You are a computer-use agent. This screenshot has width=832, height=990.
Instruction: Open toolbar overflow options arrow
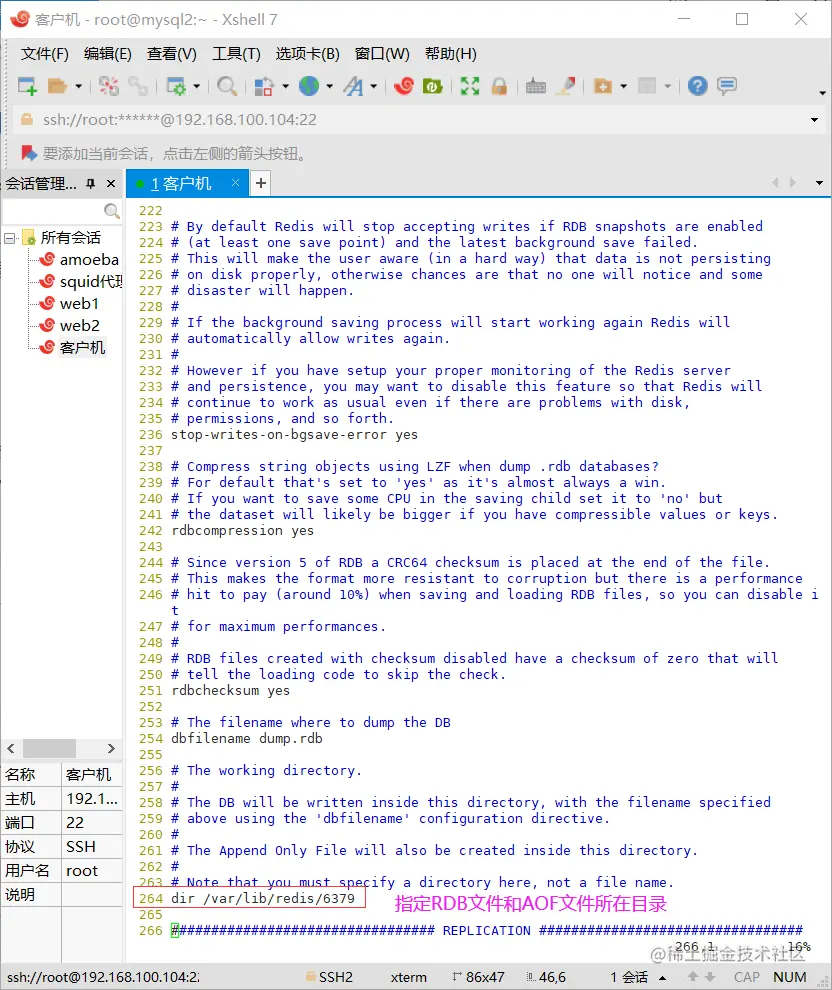[x=822, y=93]
